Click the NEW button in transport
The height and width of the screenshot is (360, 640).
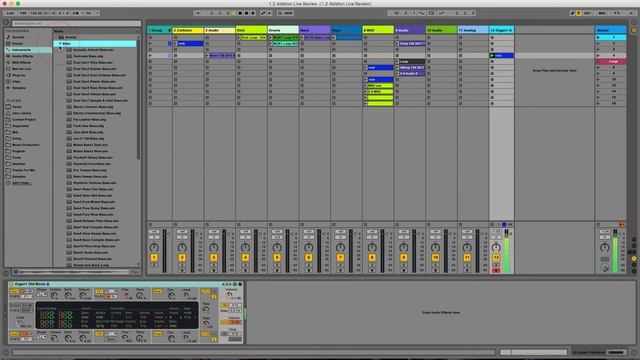coord(288,13)
